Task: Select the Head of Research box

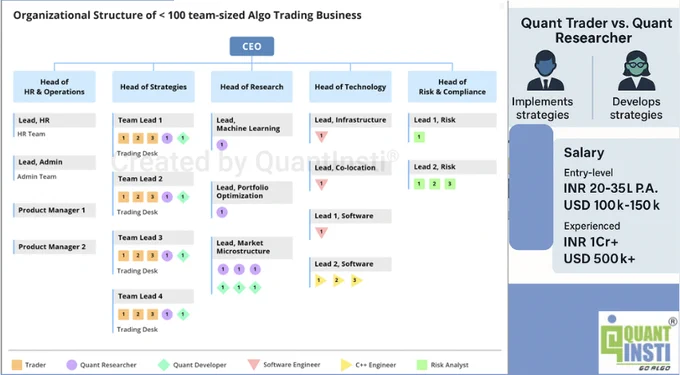Action: point(252,87)
